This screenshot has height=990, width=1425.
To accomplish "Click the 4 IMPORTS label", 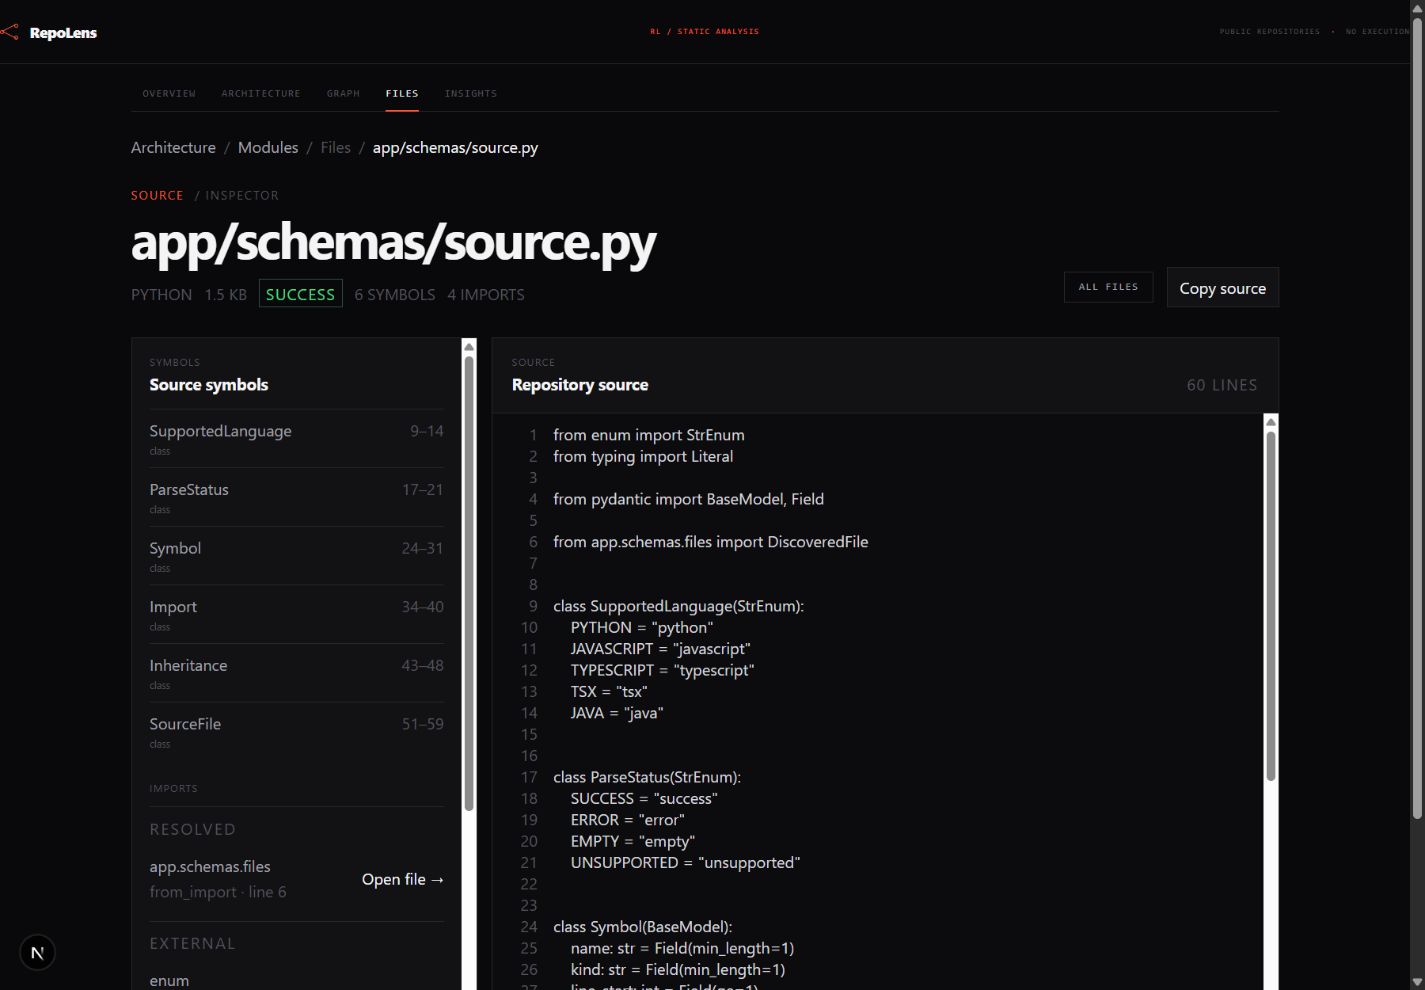I will pos(486,294).
